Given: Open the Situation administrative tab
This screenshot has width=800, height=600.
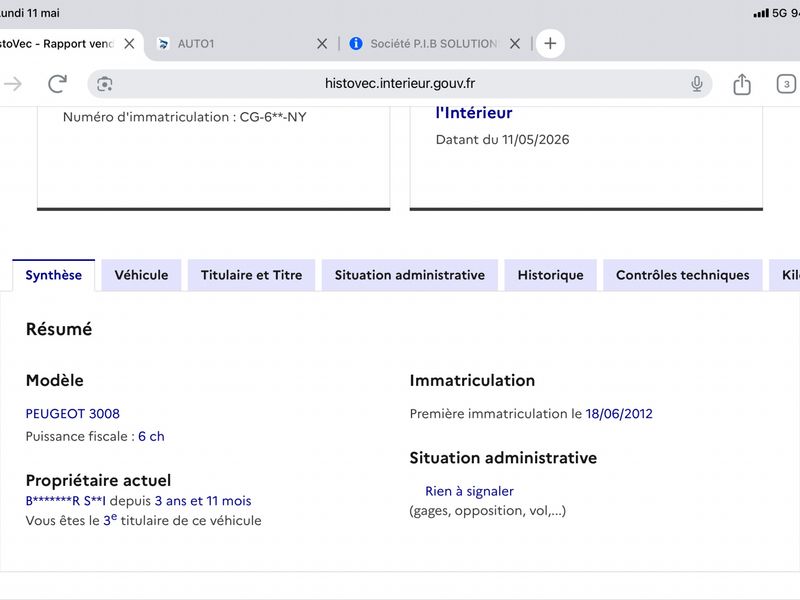Looking at the screenshot, I should pyautogui.click(x=410, y=275).
